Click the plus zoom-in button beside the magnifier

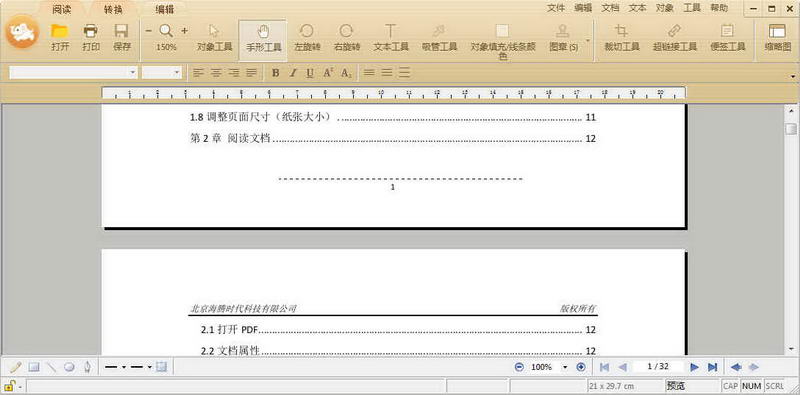pyautogui.click(x=184, y=31)
